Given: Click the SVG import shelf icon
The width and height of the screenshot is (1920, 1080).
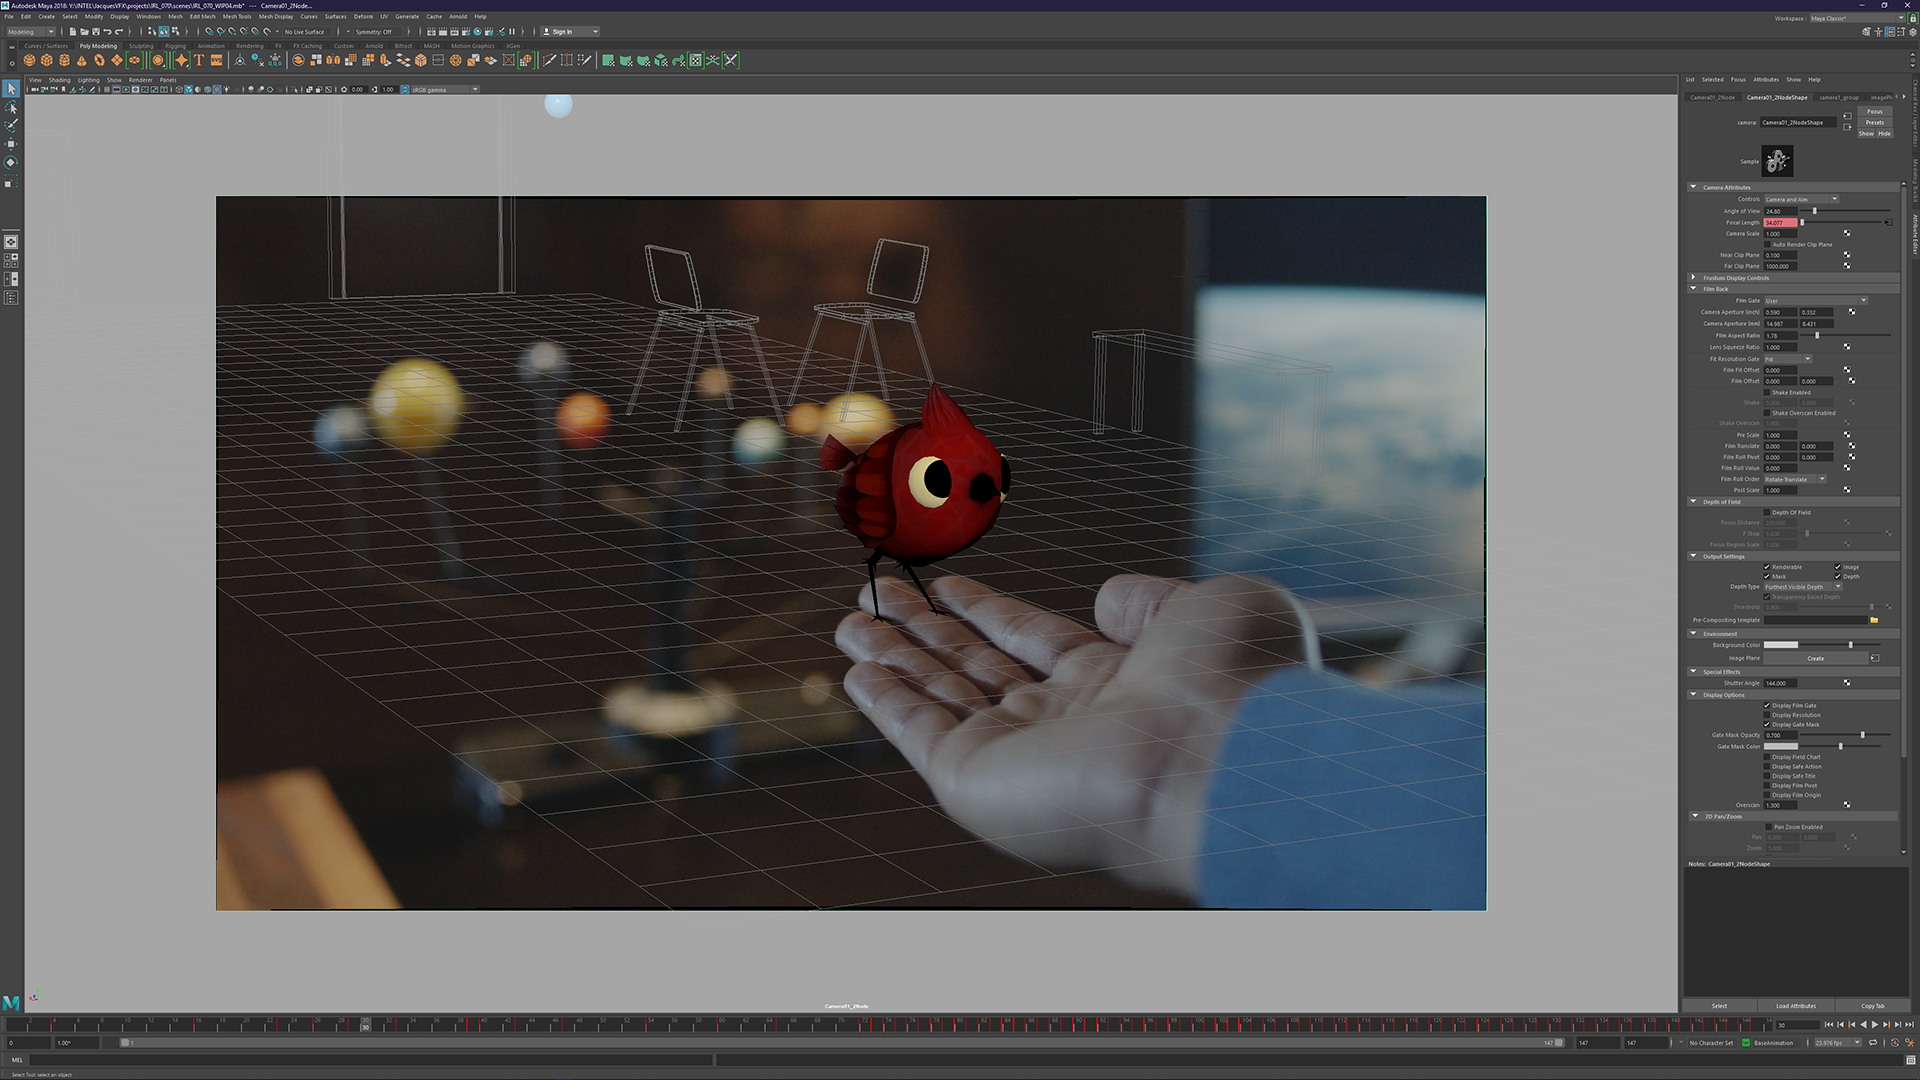Looking at the screenshot, I should pyautogui.click(x=216, y=61).
